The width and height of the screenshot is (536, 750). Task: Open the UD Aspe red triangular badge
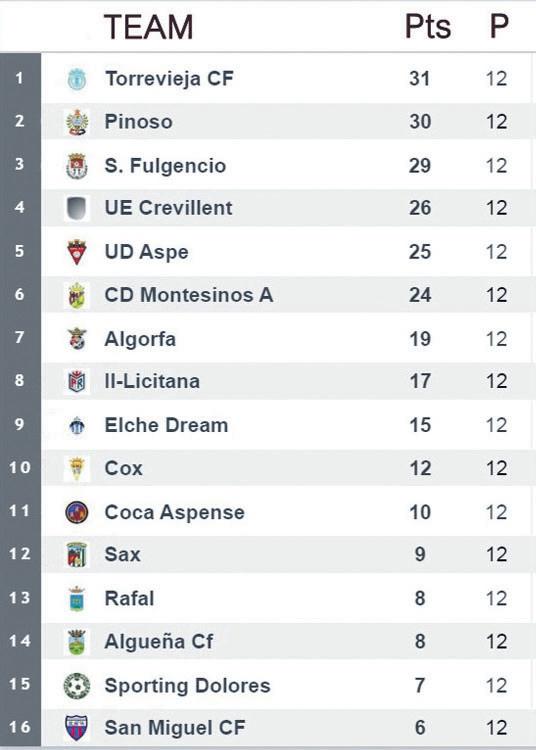tap(77, 252)
